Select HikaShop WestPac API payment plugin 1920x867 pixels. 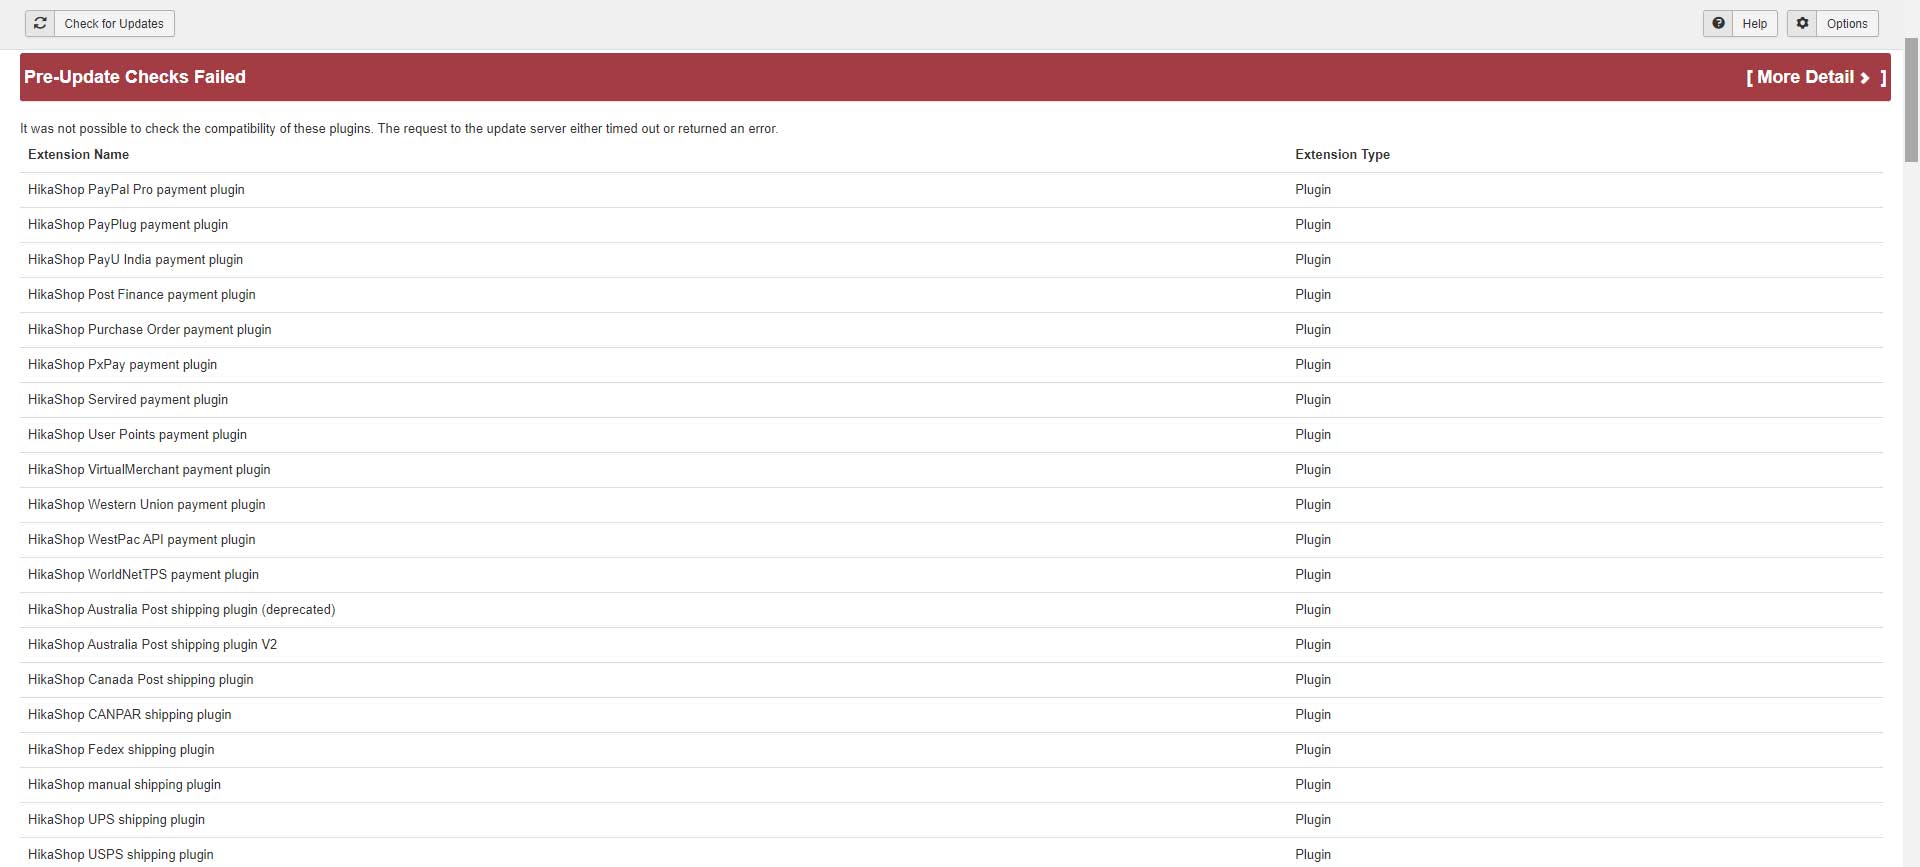[142, 540]
